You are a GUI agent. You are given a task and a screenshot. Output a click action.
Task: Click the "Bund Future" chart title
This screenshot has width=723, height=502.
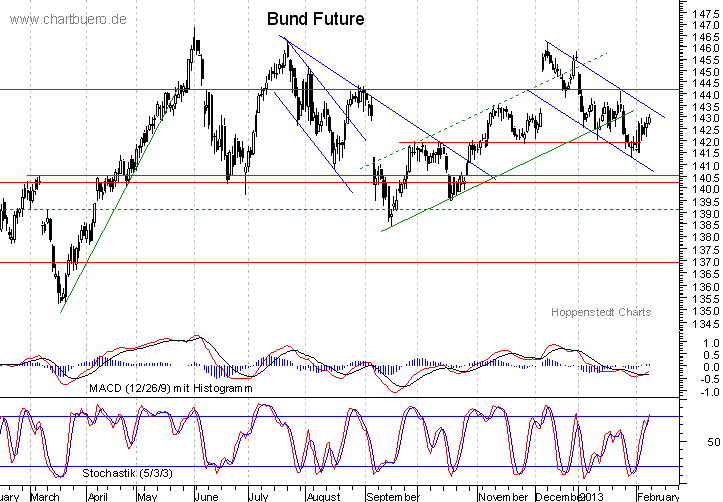point(315,19)
